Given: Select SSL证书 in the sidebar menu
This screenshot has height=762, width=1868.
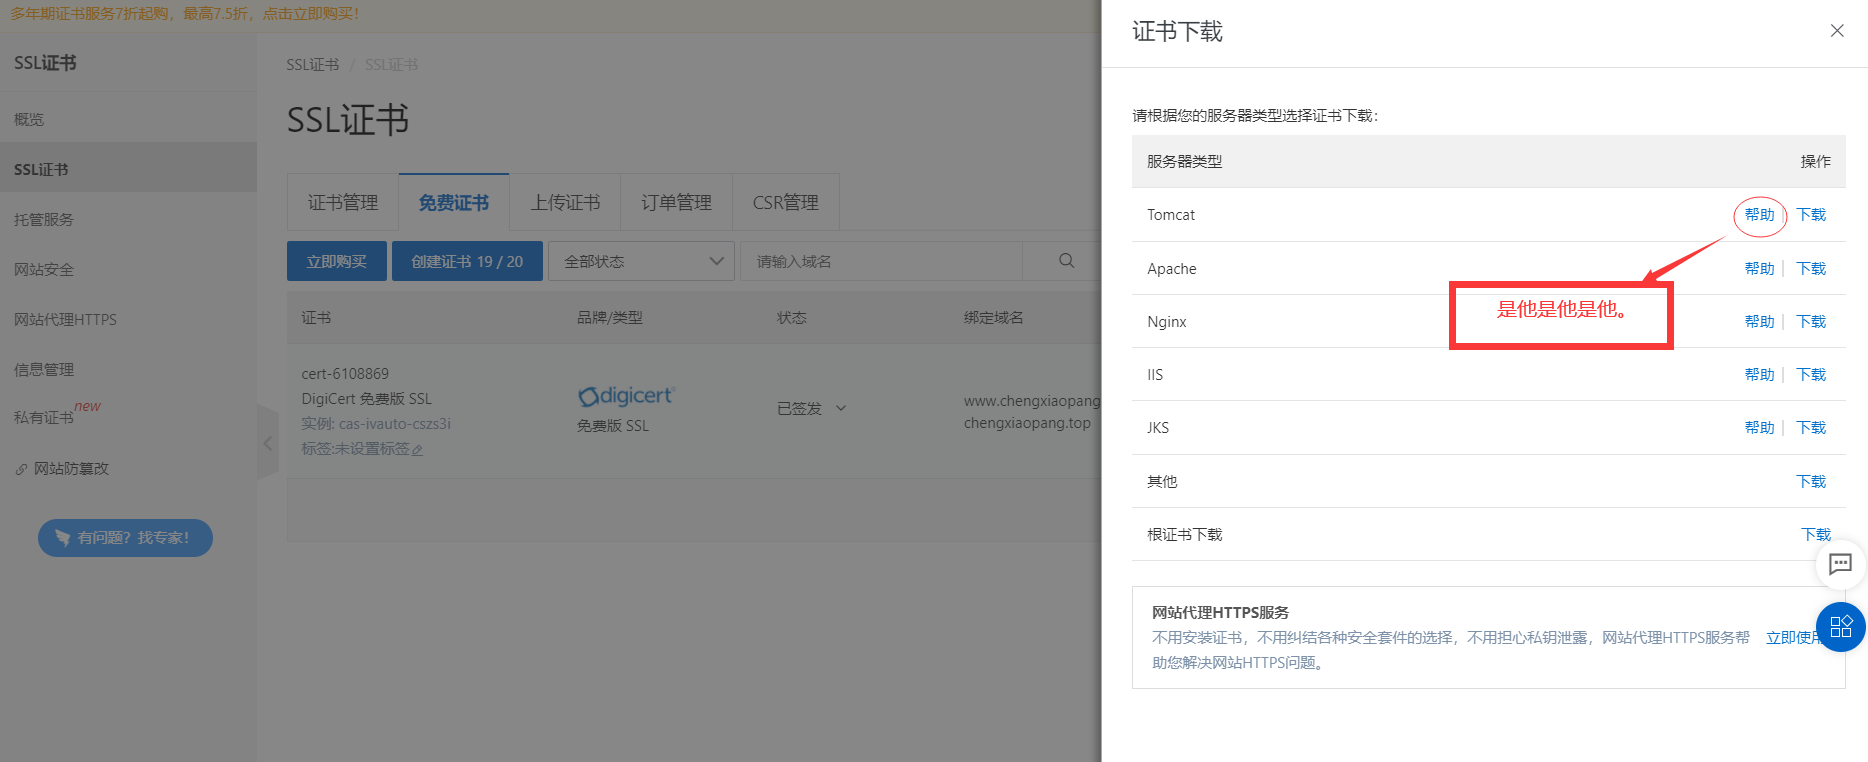Looking at the screenshot, I should pos(128,169).
